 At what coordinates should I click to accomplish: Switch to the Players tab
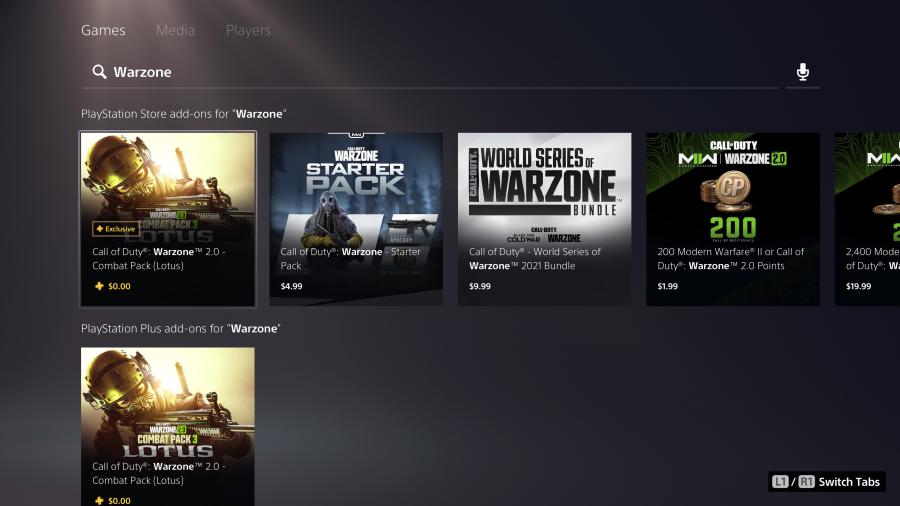pyautogui.click(x=248, y=30)
